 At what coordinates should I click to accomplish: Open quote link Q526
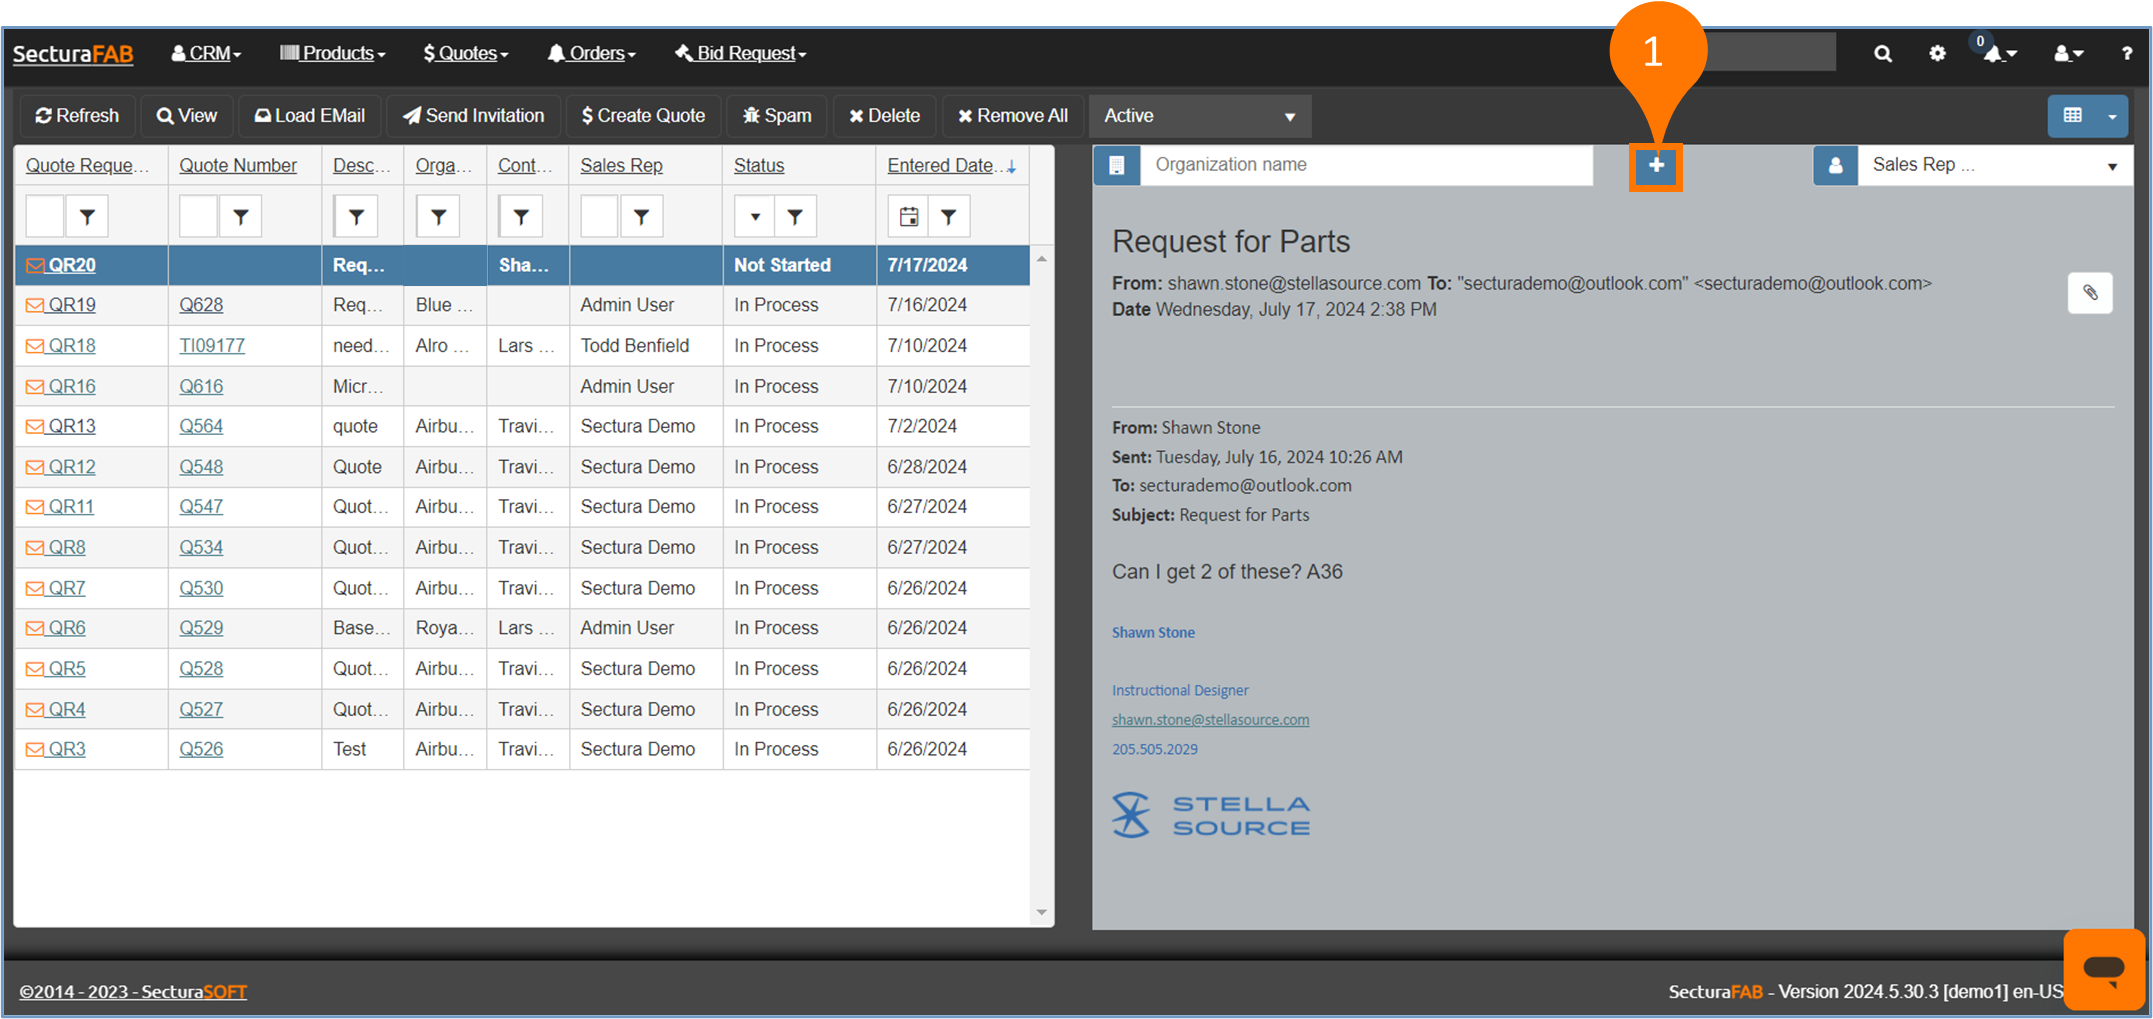pyautogui.click(x=201, y=750)
